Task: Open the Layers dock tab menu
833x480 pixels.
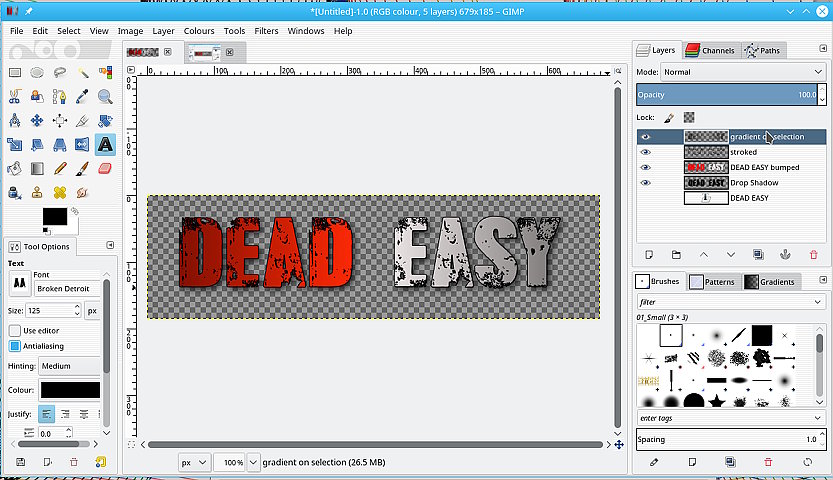Action: click(x=823, y=48)
